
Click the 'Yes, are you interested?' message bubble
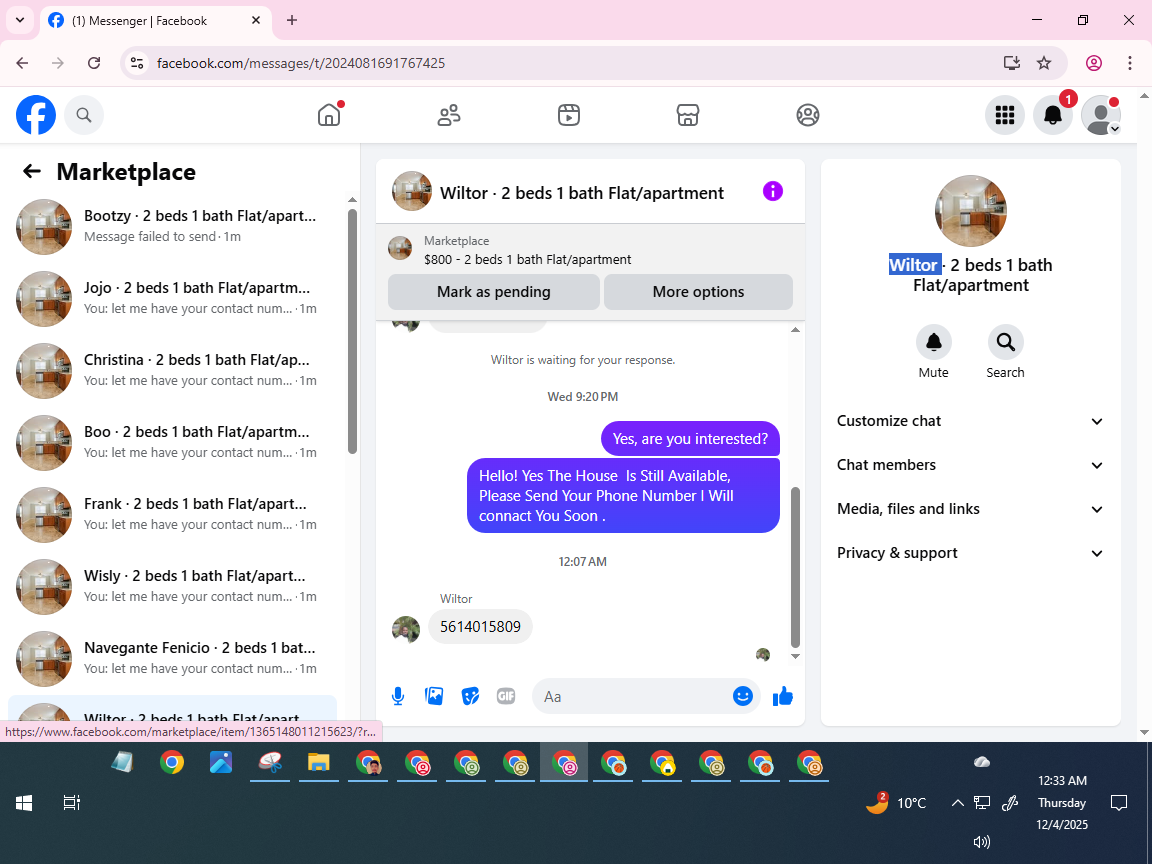(691, 439)
